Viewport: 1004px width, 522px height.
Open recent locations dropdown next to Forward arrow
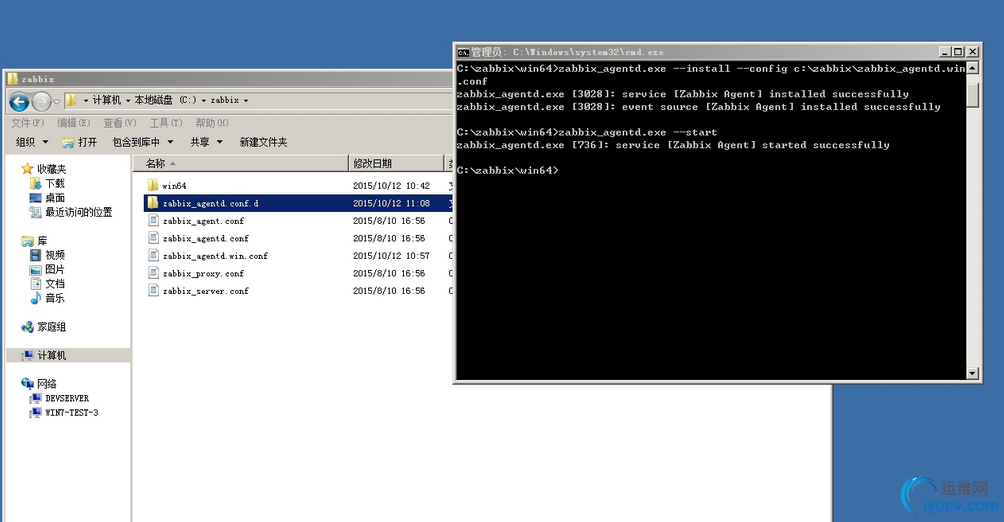click(x=56, y=101)
